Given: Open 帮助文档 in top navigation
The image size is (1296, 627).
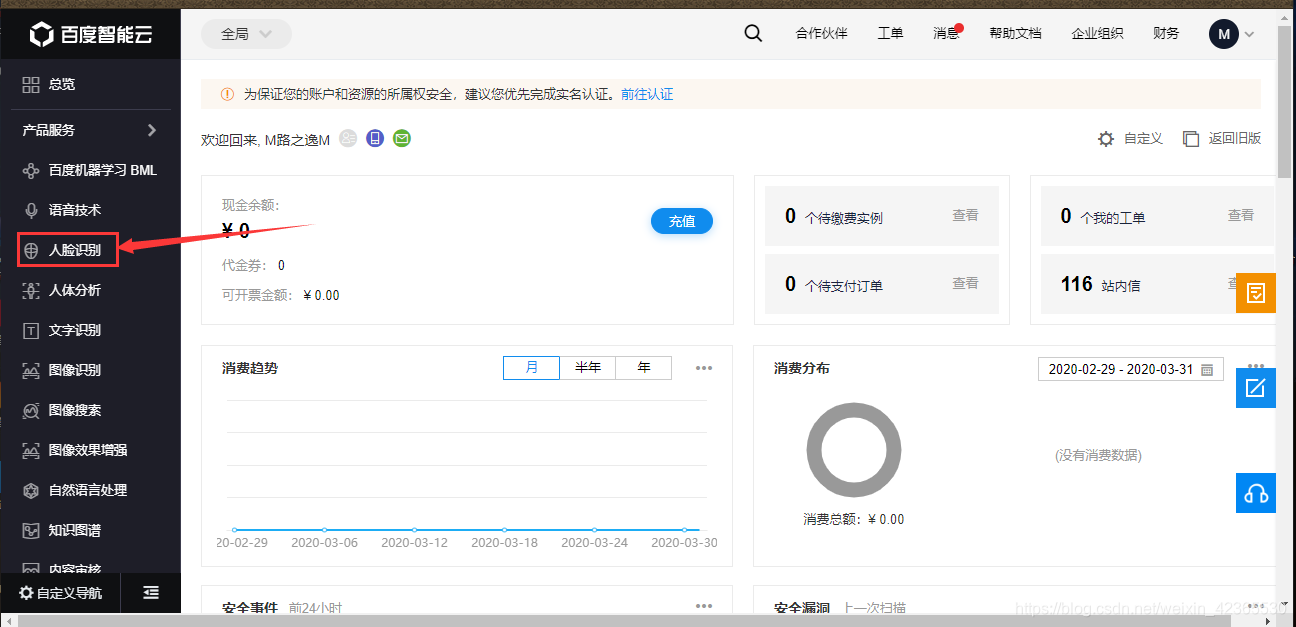Looking at the screenshot, I should 1015,33.
